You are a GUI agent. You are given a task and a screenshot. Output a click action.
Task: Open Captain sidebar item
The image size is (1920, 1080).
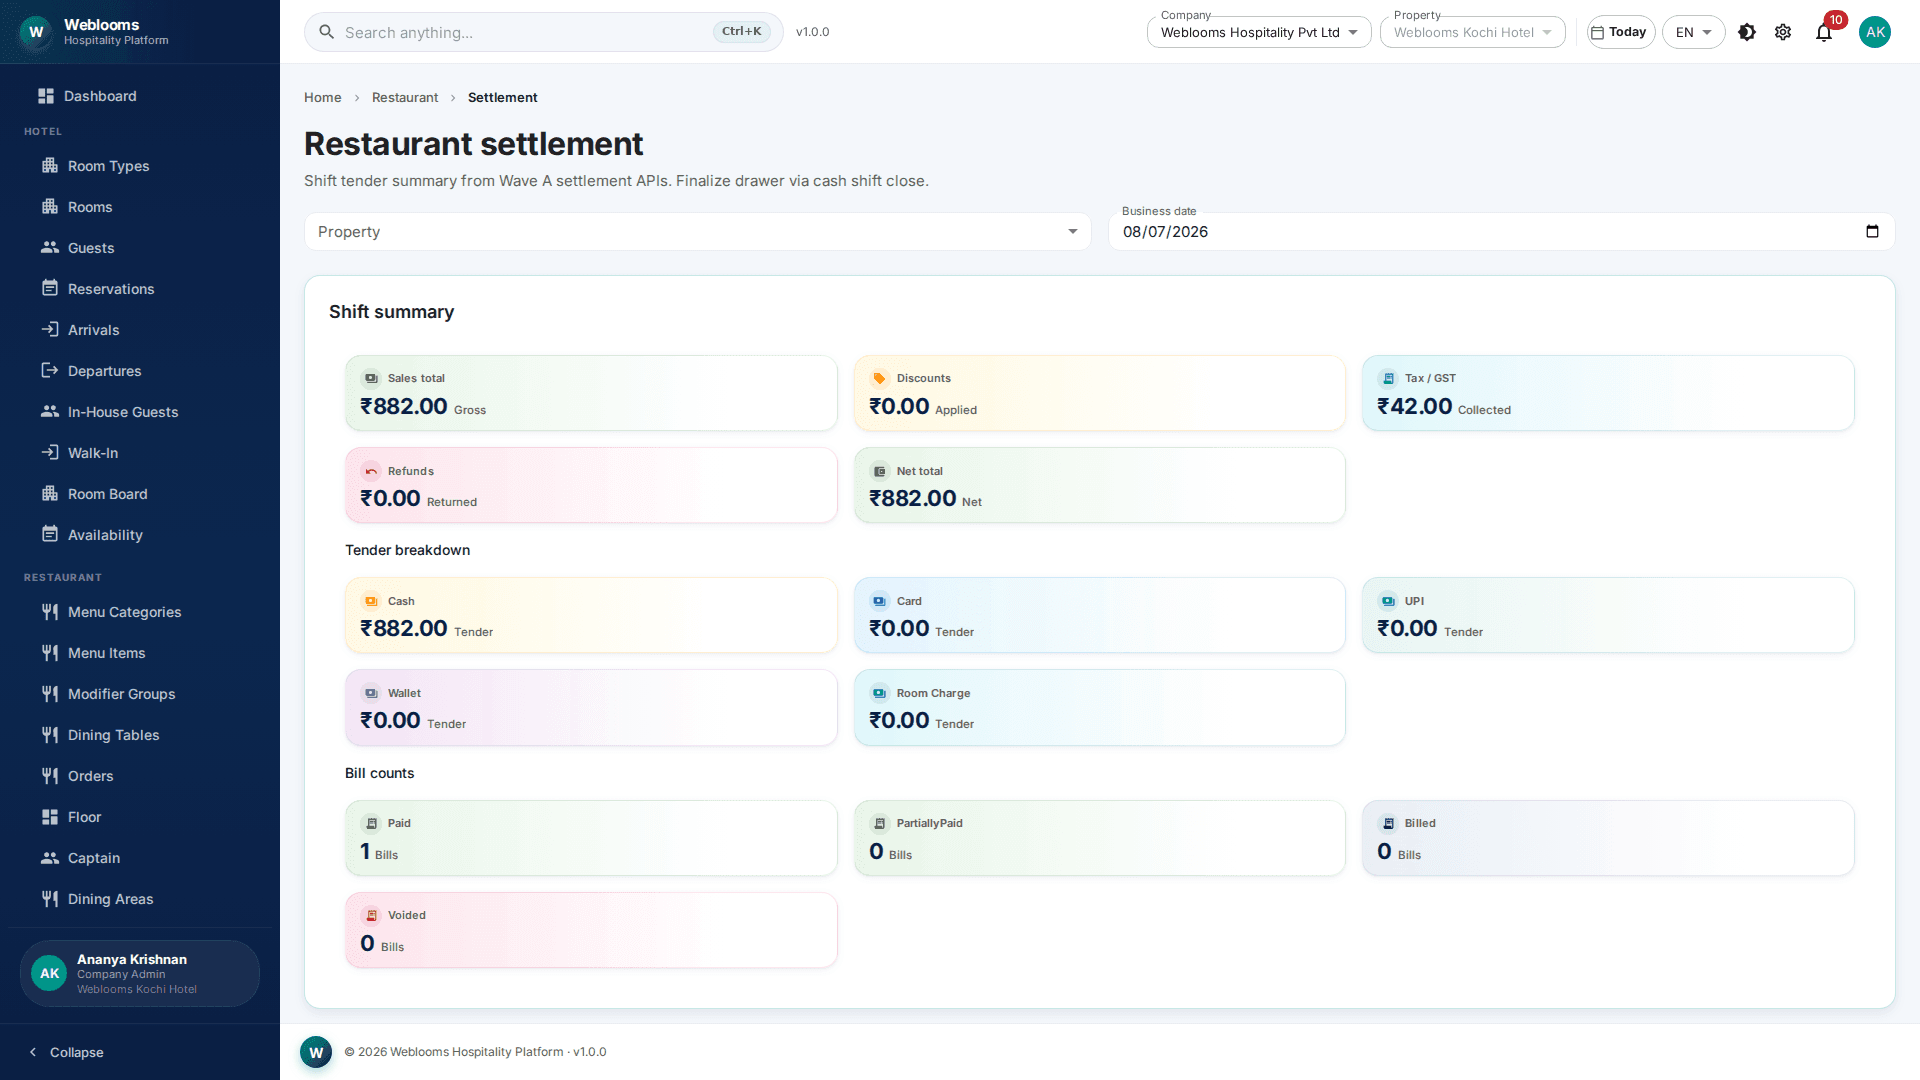(x=140, y=858)
